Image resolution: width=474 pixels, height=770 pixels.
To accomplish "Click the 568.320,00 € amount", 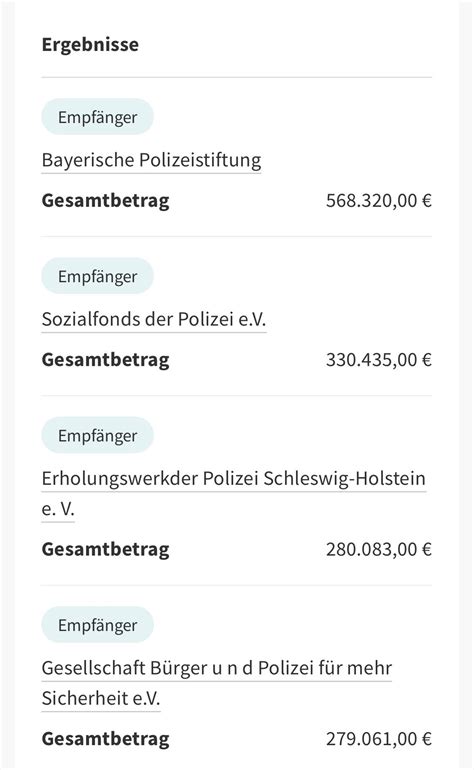I will point(379,201).
